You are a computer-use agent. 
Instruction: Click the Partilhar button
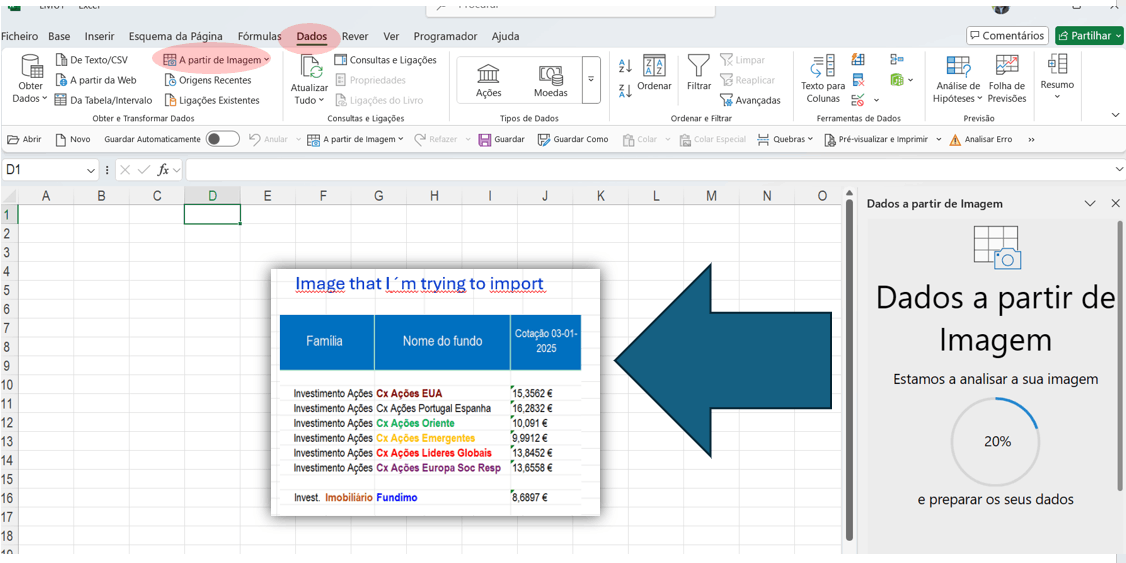[x=1087, y=35]
